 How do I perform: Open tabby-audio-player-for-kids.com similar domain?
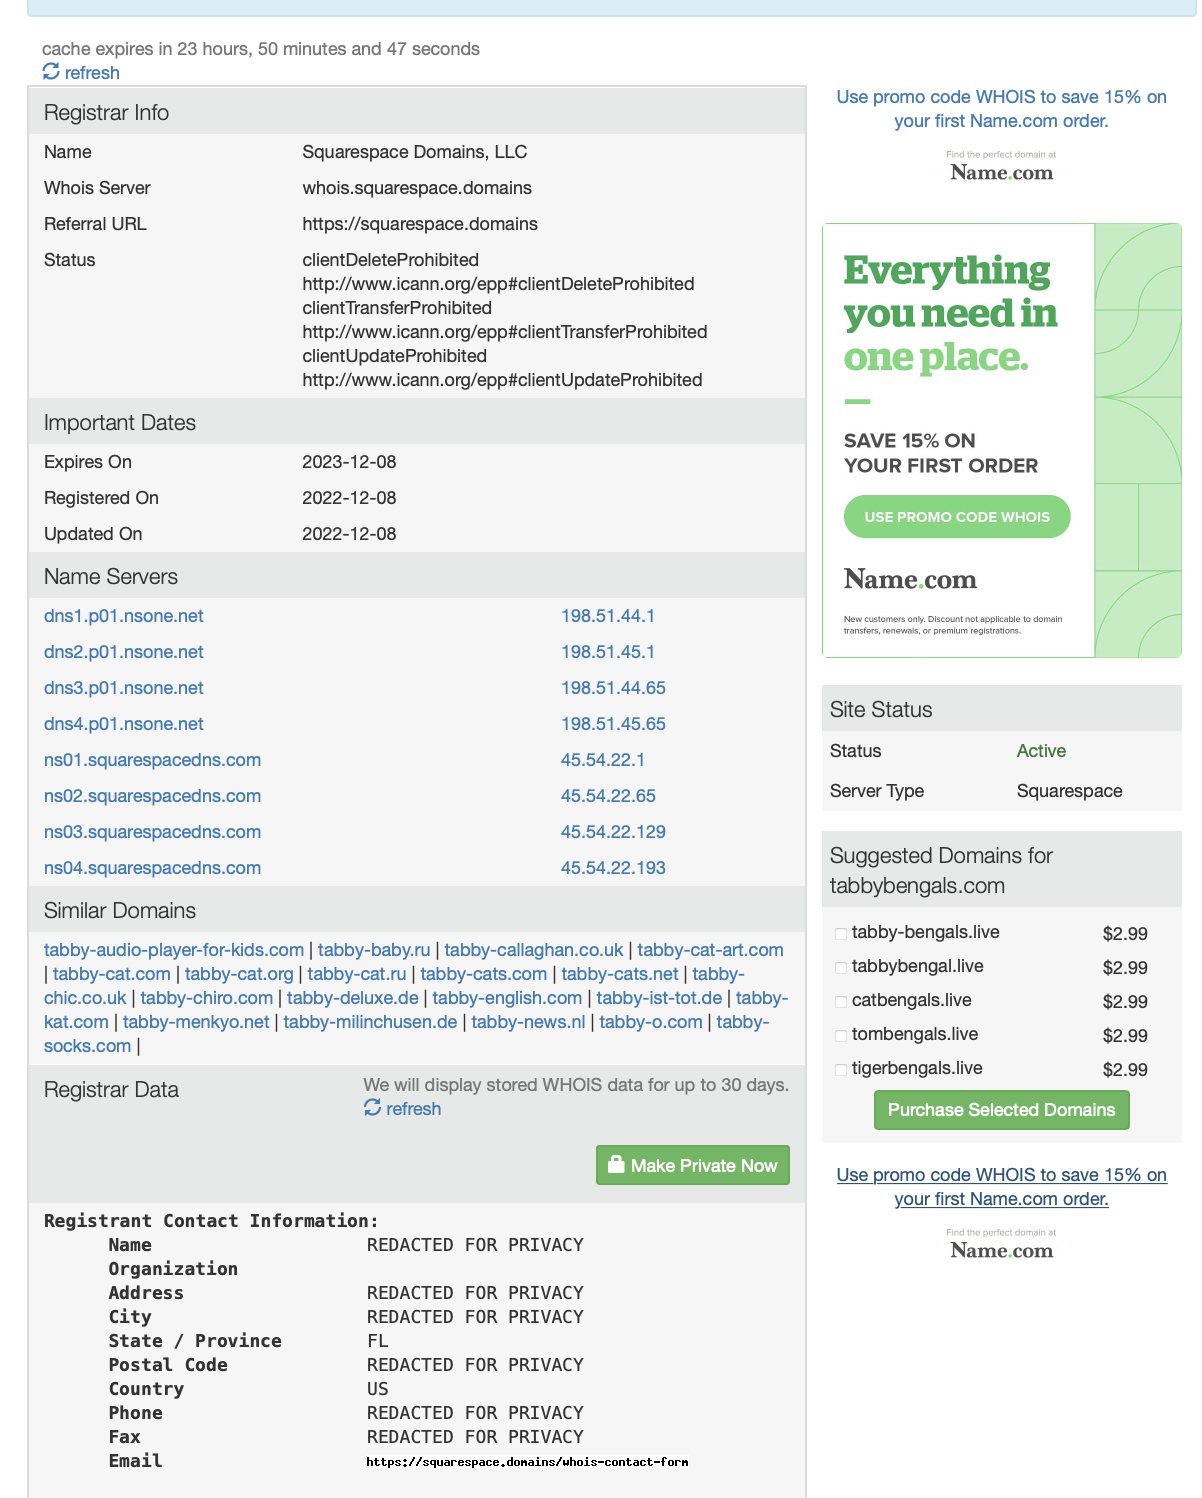coord(174,950)
